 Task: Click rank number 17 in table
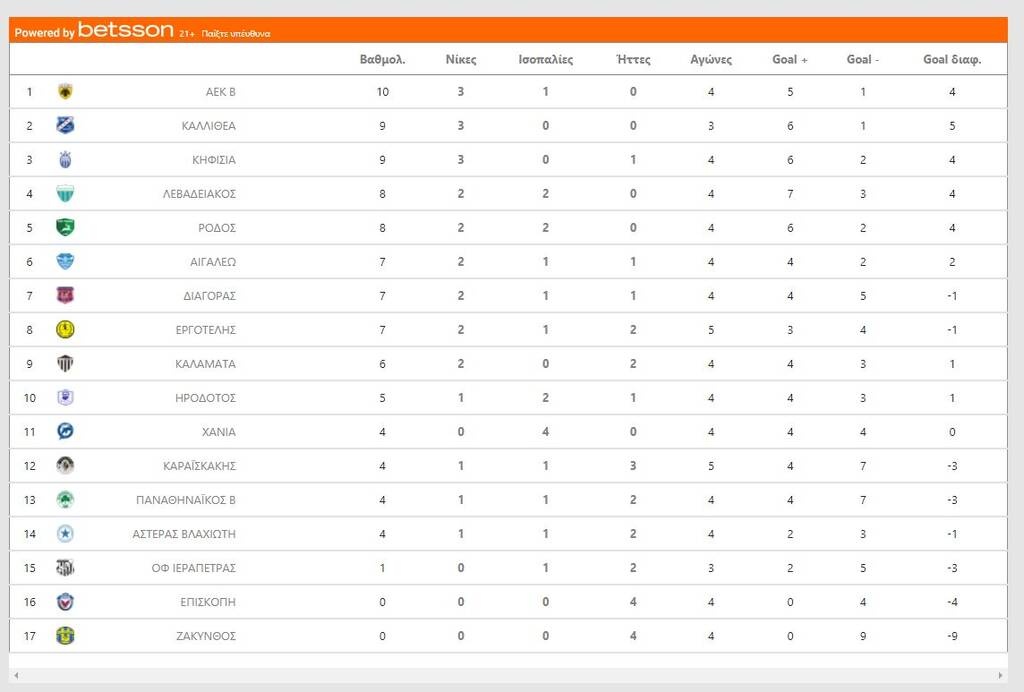[x=29, y=635]
